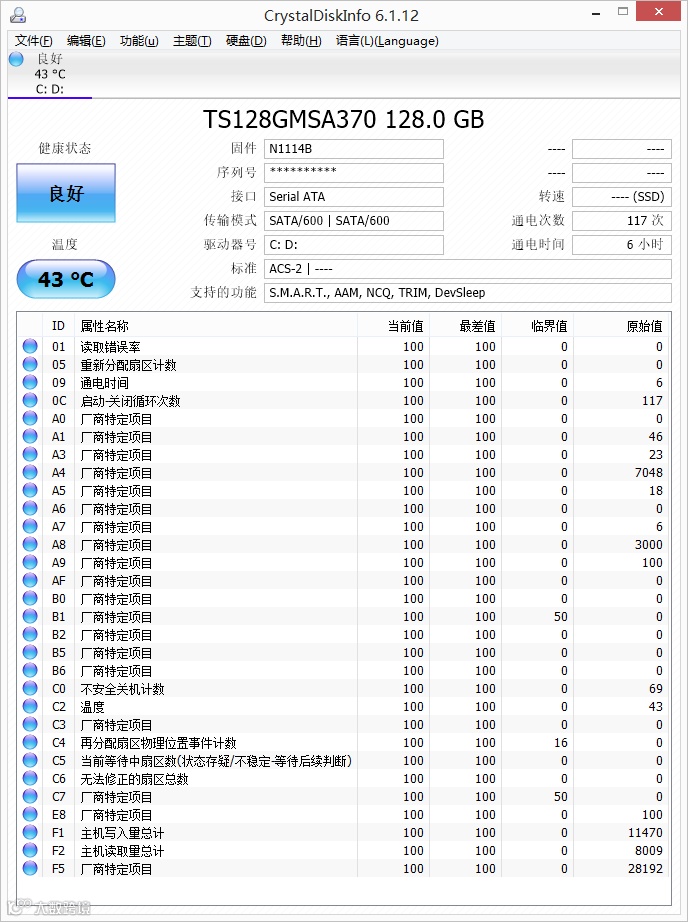Click the power-on hours 6 小时 field

[622, 245]
